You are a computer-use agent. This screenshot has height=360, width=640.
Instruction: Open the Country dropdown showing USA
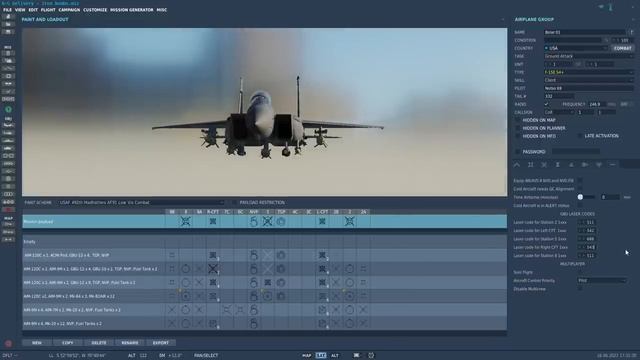pos(576,48)
